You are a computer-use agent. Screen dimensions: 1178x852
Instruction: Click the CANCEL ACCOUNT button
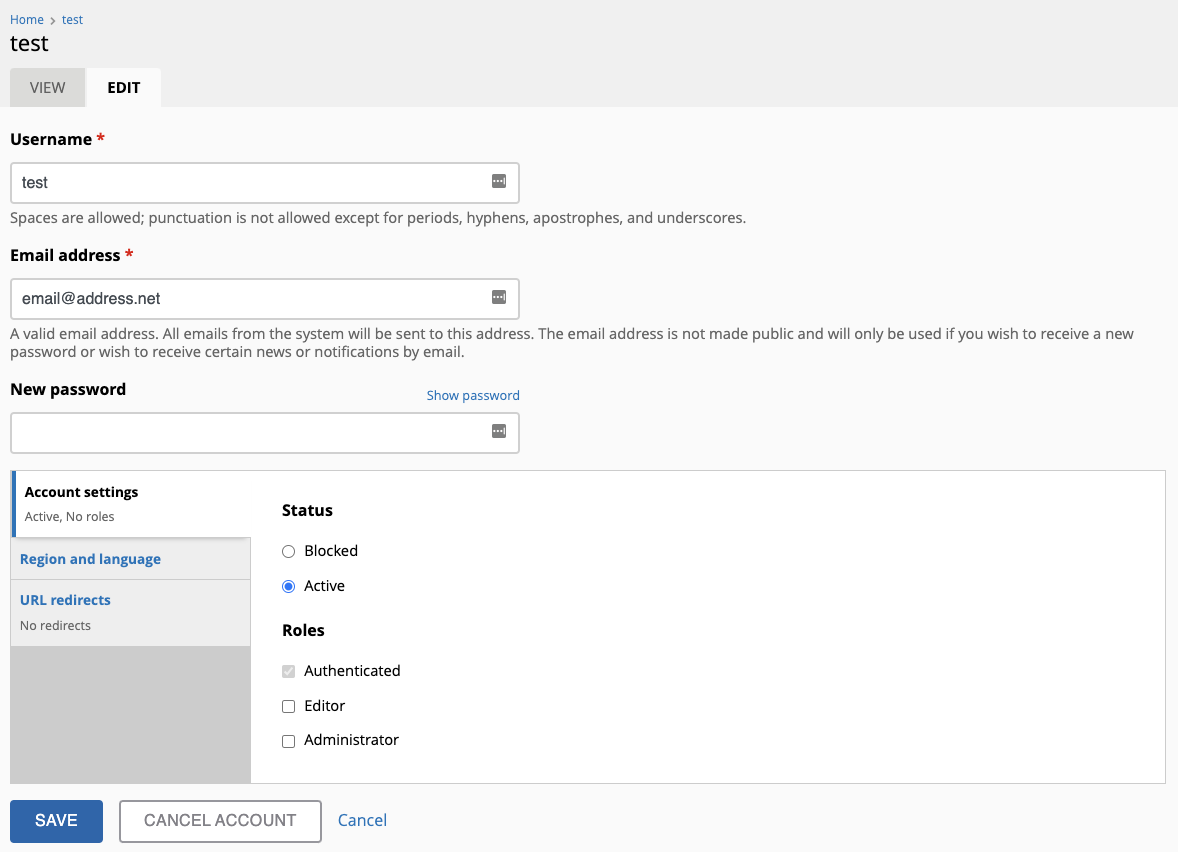(x=219, y=820)
